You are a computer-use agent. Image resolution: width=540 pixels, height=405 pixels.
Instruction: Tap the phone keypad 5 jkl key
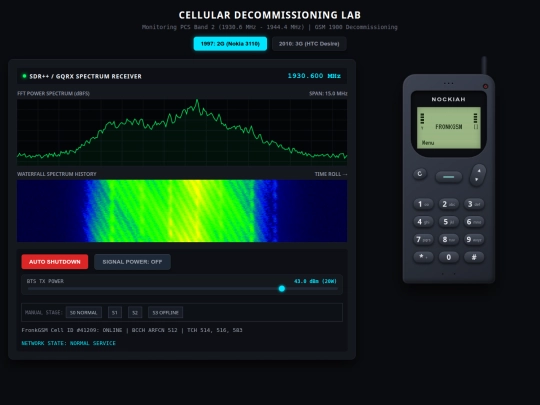[x=448, y=222]
